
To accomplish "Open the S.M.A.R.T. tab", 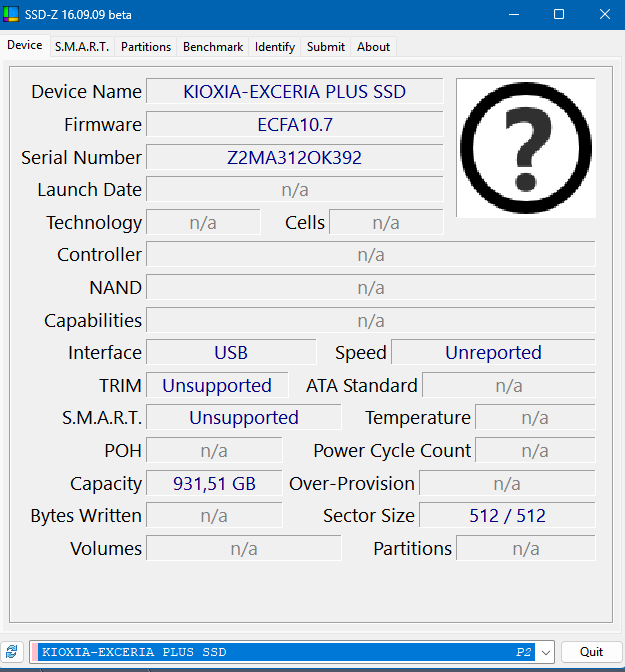I will pyautogui.click(x=82, y=47).
